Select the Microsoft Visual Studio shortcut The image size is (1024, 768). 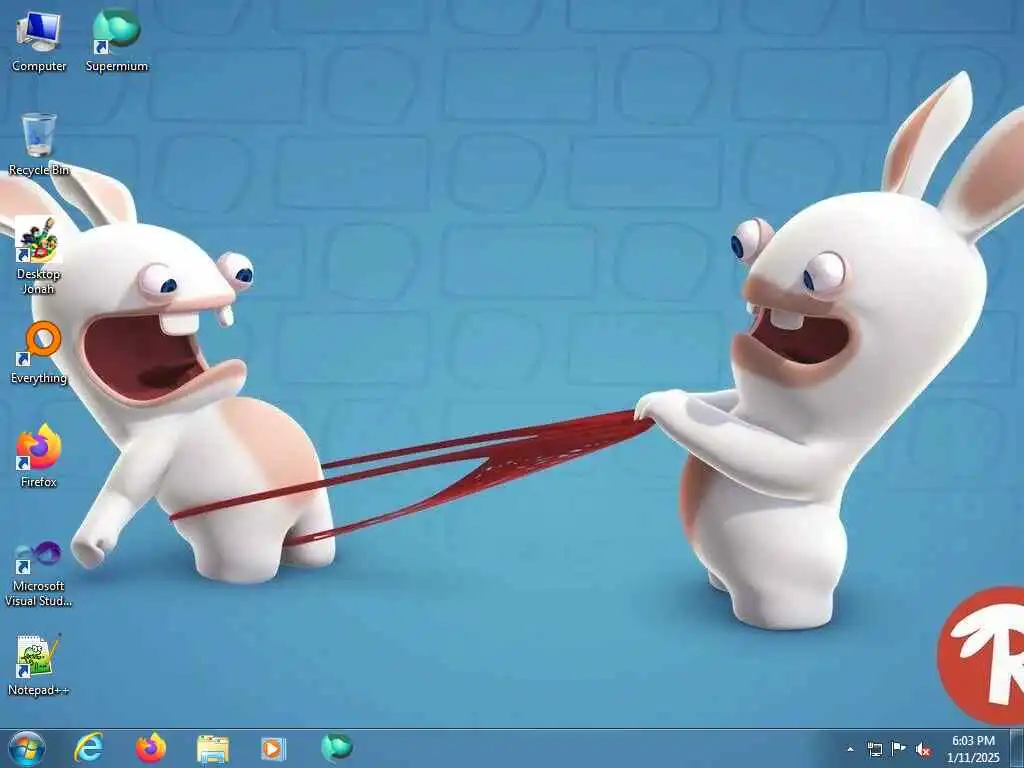pyautogui.click(x=39, y=573)
